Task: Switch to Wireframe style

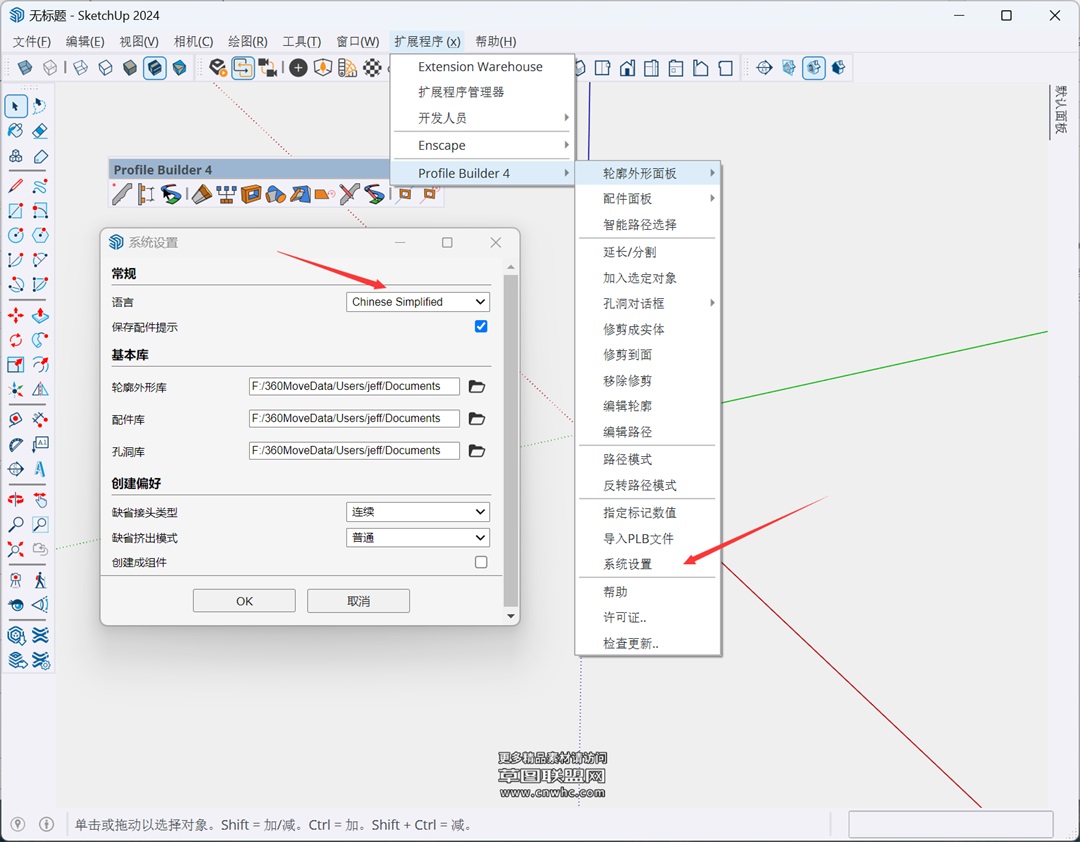Action: [81, 68]
